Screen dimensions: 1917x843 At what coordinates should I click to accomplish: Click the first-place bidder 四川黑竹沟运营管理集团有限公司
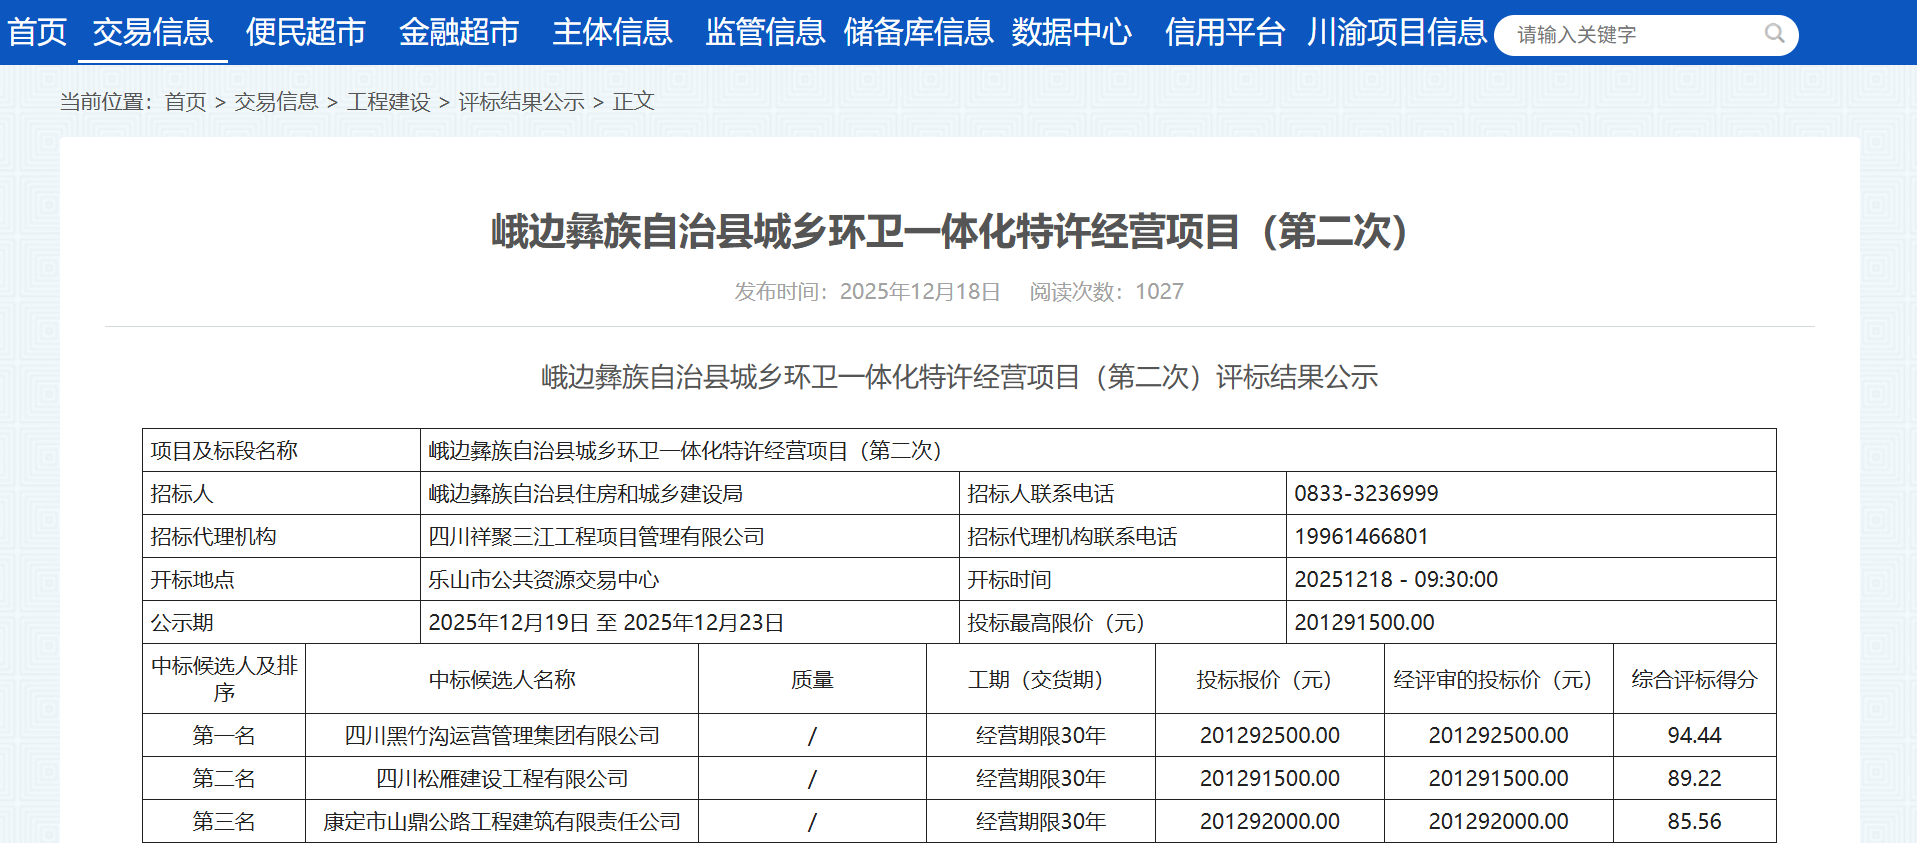point(502,736)
